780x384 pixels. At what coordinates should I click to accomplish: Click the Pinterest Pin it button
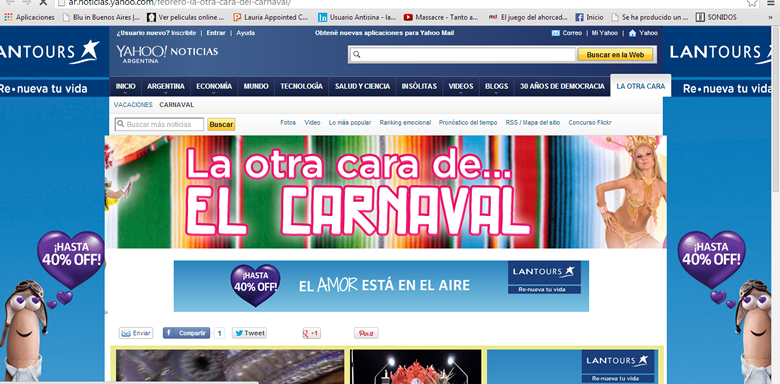point(366,333)
